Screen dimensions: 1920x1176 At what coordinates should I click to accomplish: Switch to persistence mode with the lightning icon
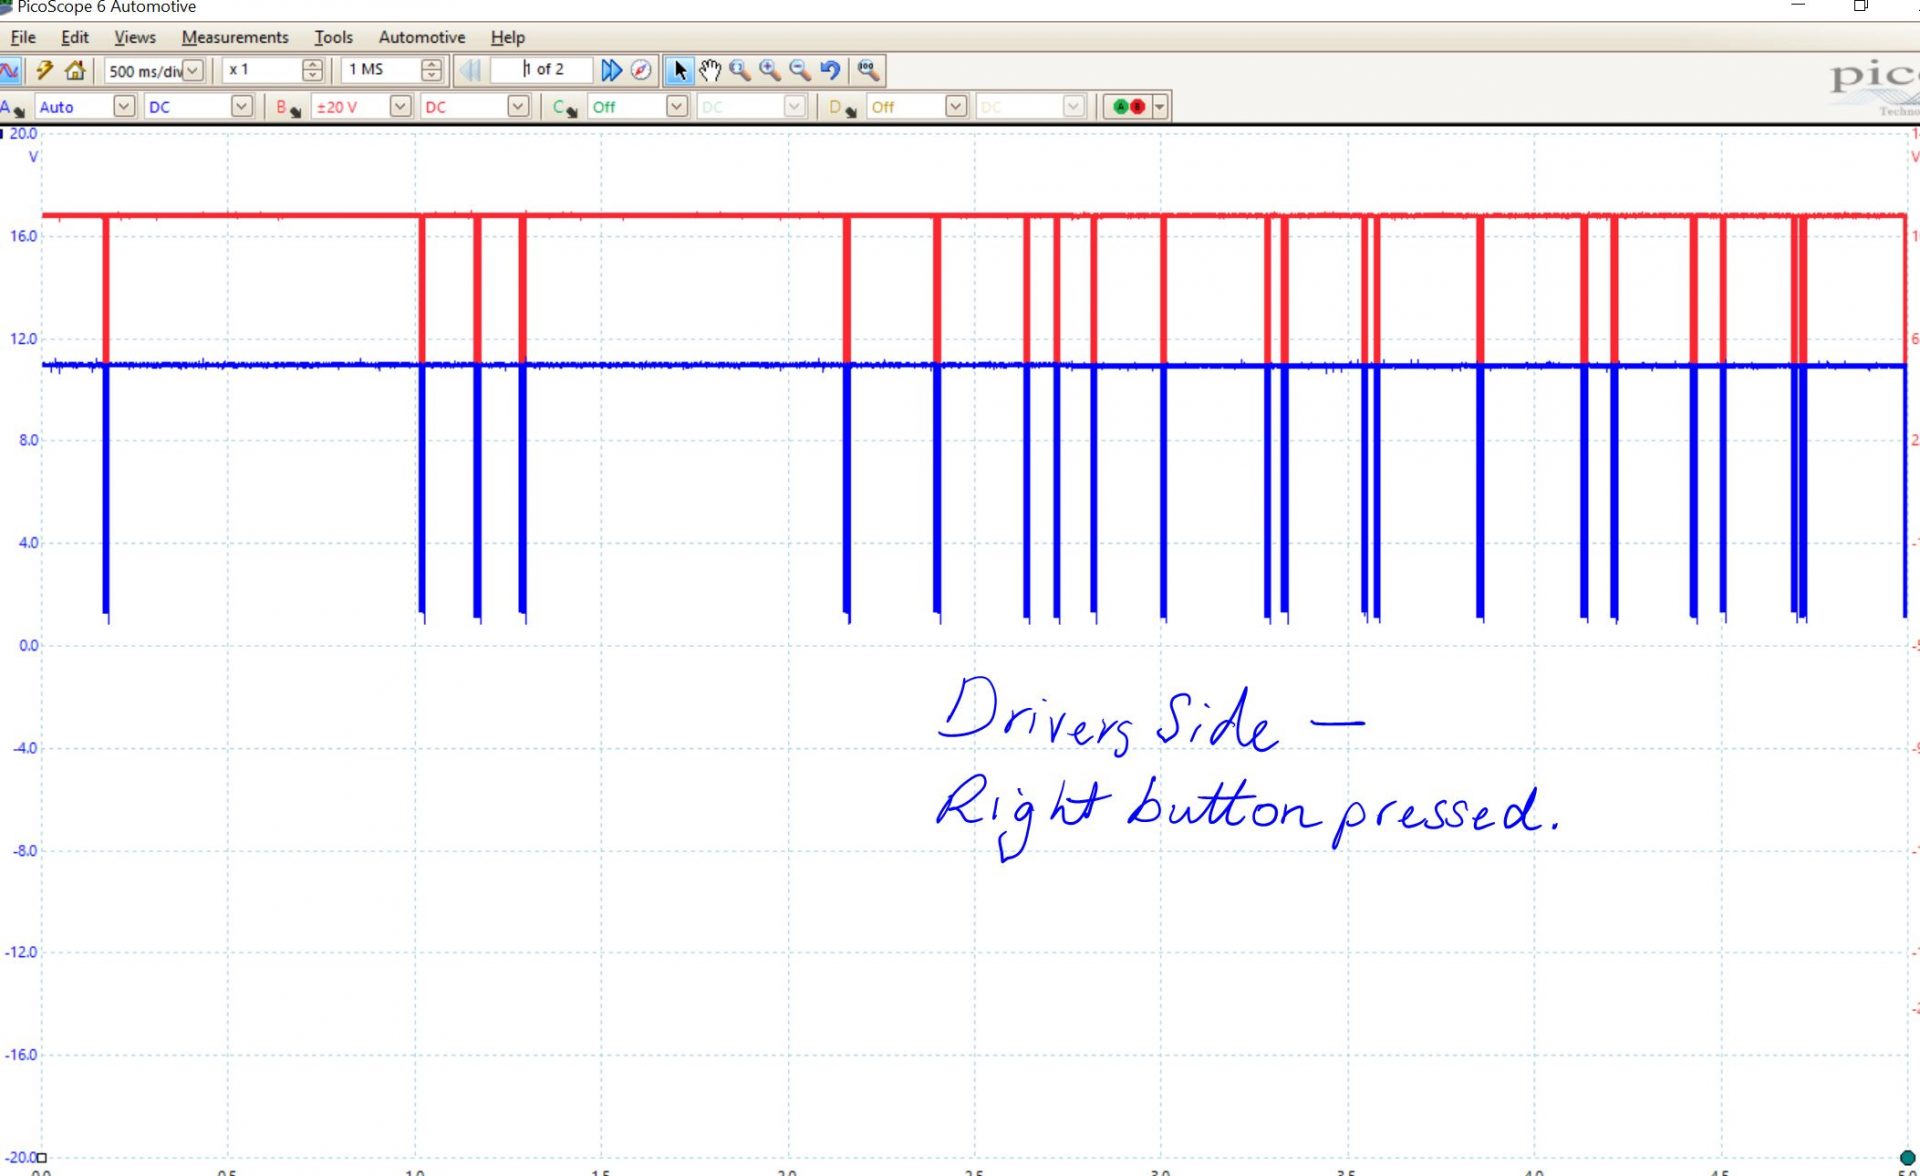click(44, 70)
